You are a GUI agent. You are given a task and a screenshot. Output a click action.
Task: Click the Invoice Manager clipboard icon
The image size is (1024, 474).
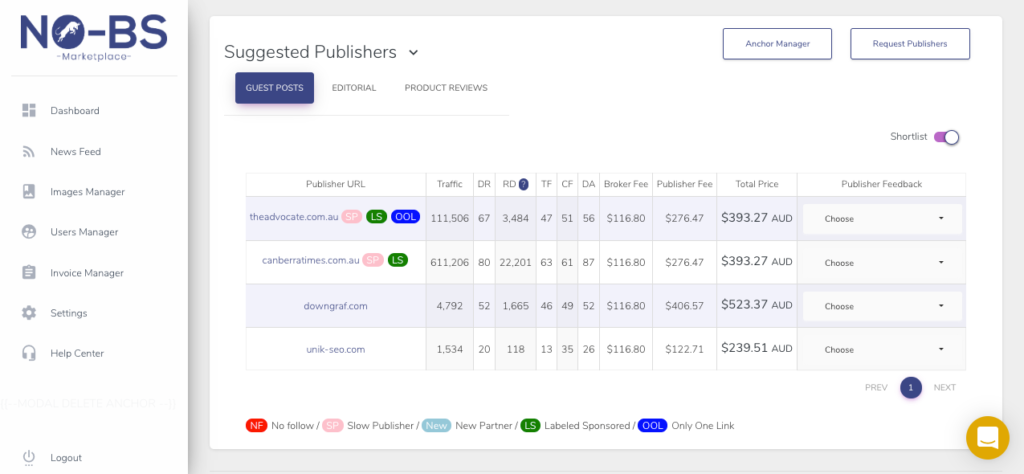pos(29,272)
